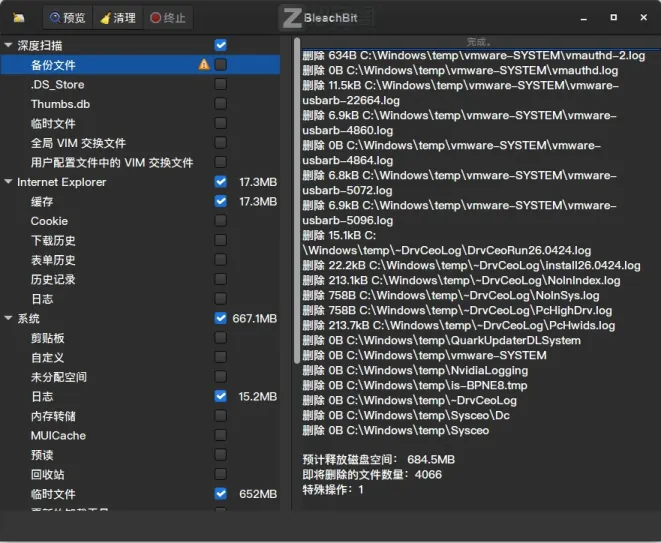The height and width of the screenshot is (543, 661).
Task: Select the 回收站 tree row
Action: click(140, 474)
